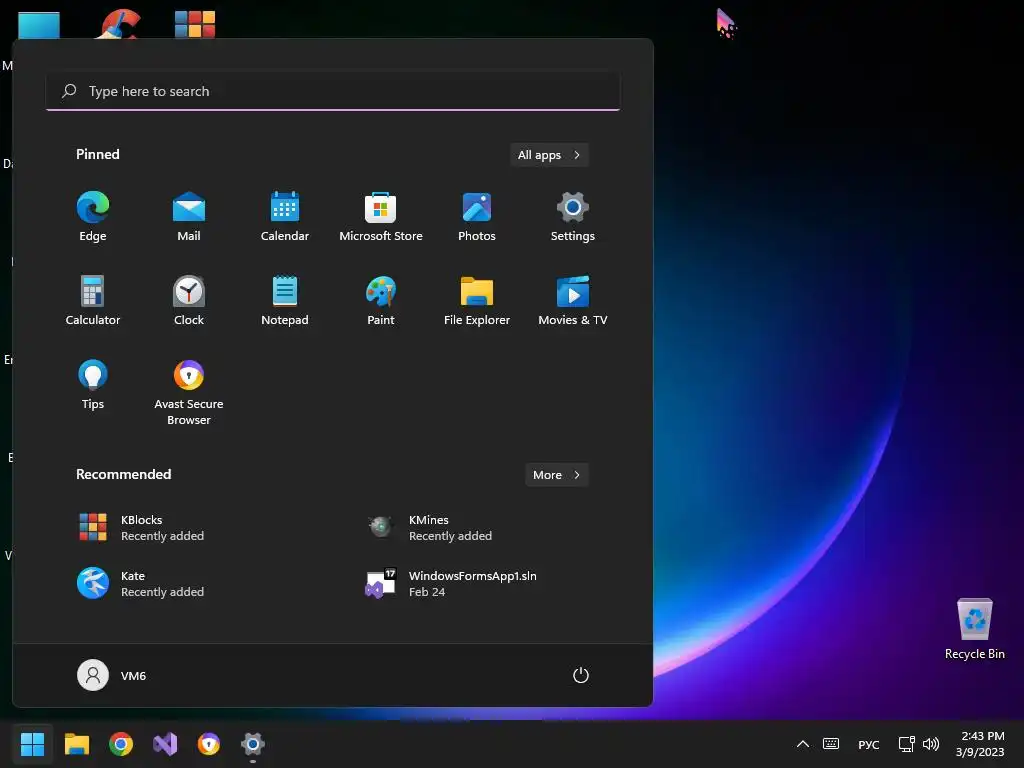
Task: Open the touch keyboard tray icon
Action: click(831, 744)
